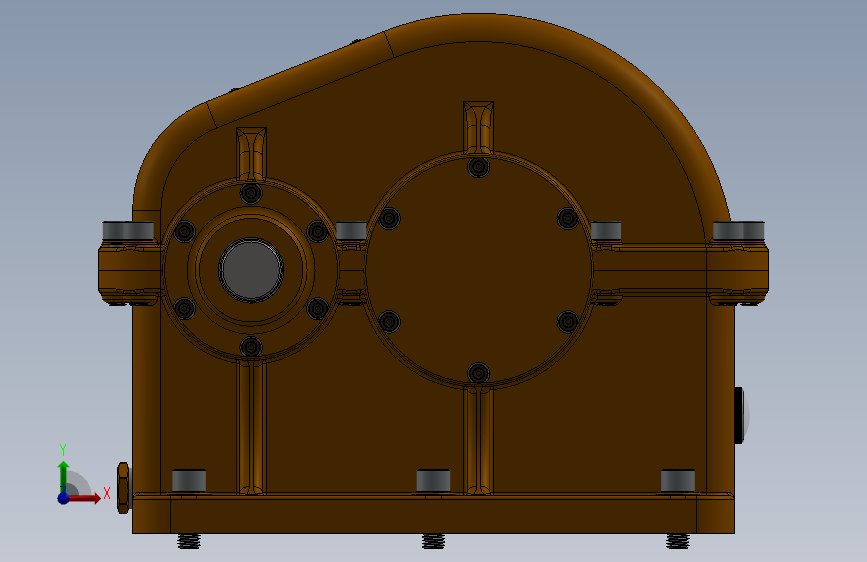
Task: Click the green Y axis arrow of the triad
Action: click(64, 477)
